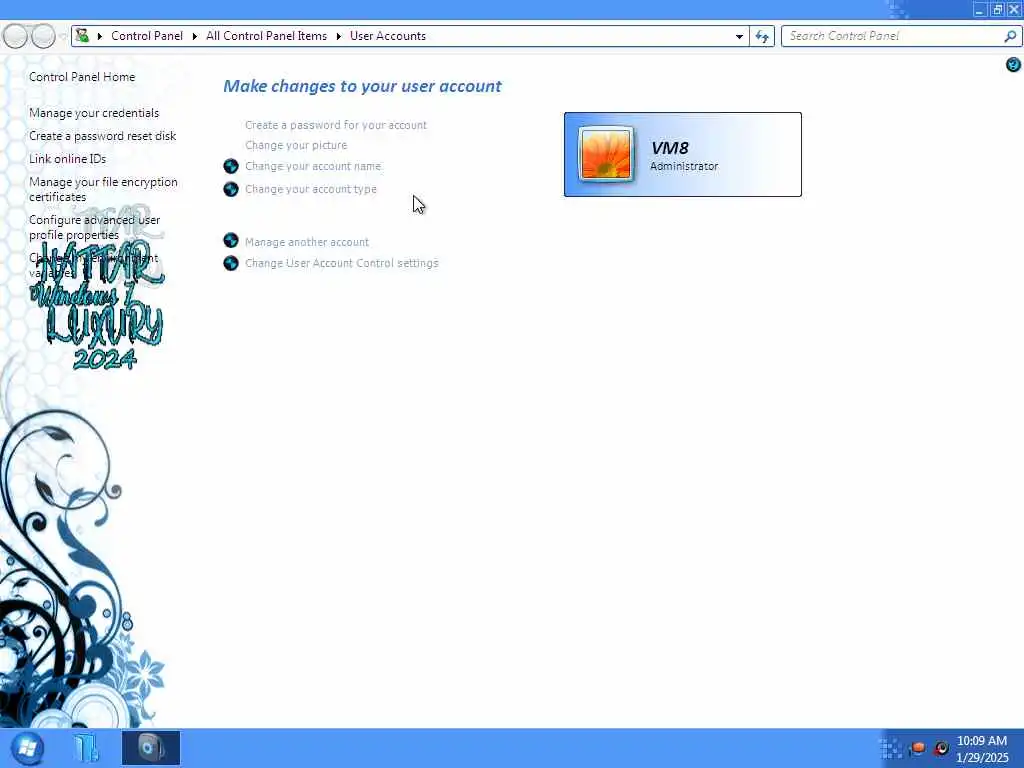
Task: Click shield icon beside User Account Control settings
Action: (x=231, y=263)
